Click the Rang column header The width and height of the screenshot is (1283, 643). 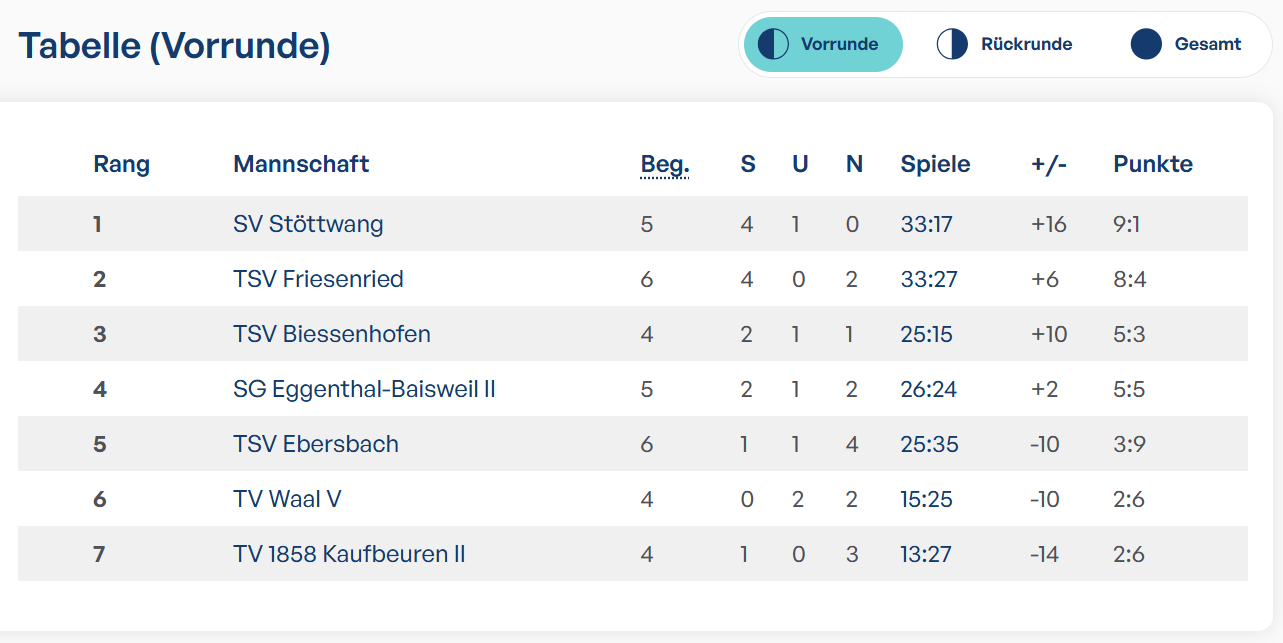point(121,164)
